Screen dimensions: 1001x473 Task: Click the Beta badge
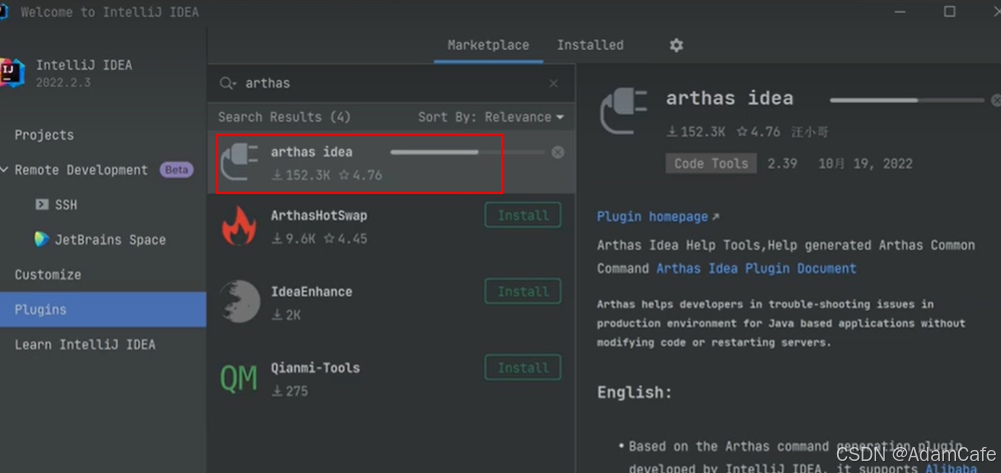coord(177,170)
